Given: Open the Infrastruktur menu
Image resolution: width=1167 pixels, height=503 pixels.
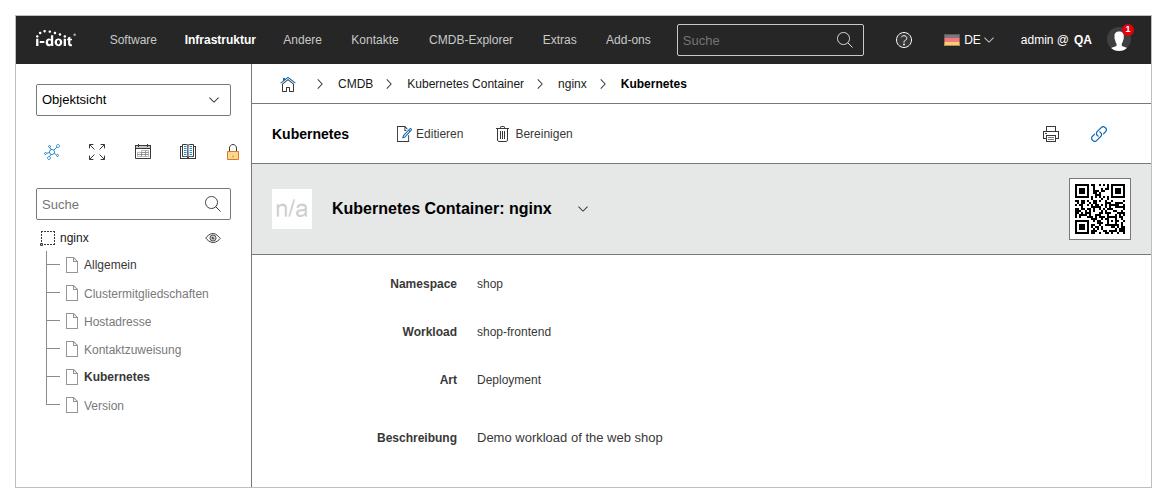Looking at the screenshot, I should [x=220, y=40].
